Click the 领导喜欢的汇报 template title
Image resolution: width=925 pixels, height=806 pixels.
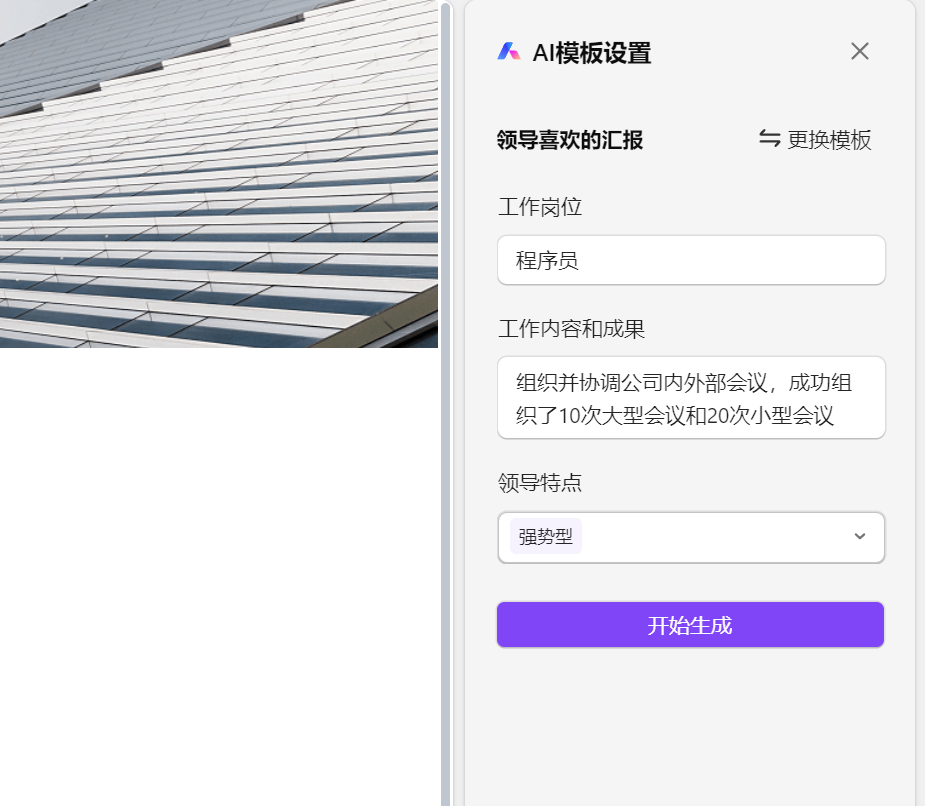coord(569,140)
